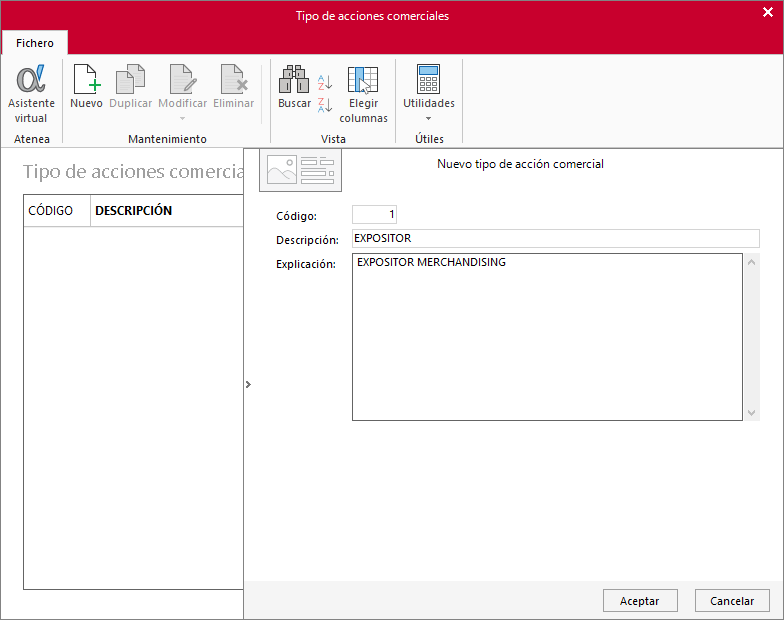Click the Descripción input field
Viewport: 784px width, 620px height.
[556, 238]
